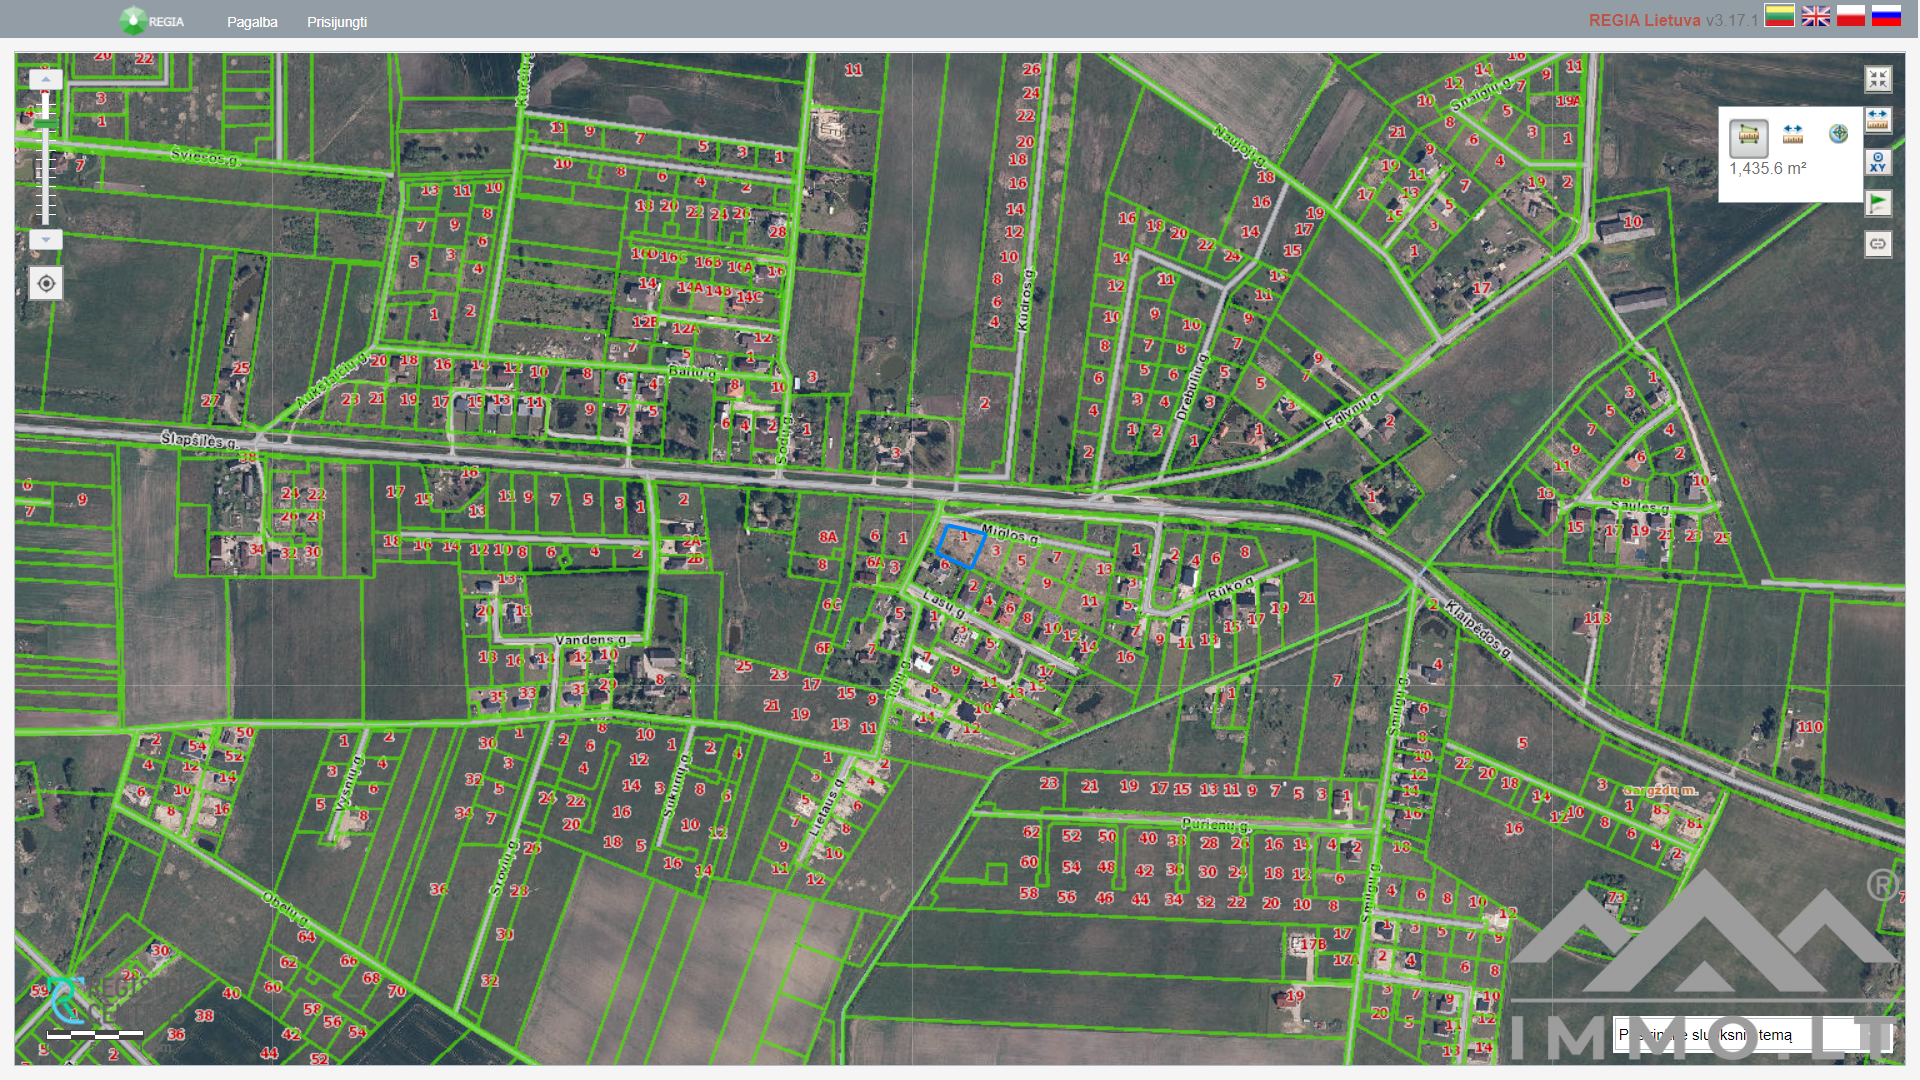Click the blue outlined parcel on map

click(x=961, y=546)
